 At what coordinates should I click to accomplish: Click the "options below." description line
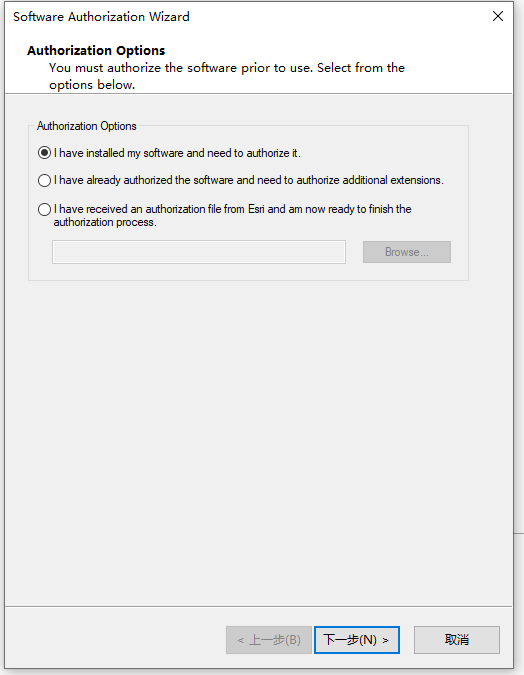(x=92, y=85)
